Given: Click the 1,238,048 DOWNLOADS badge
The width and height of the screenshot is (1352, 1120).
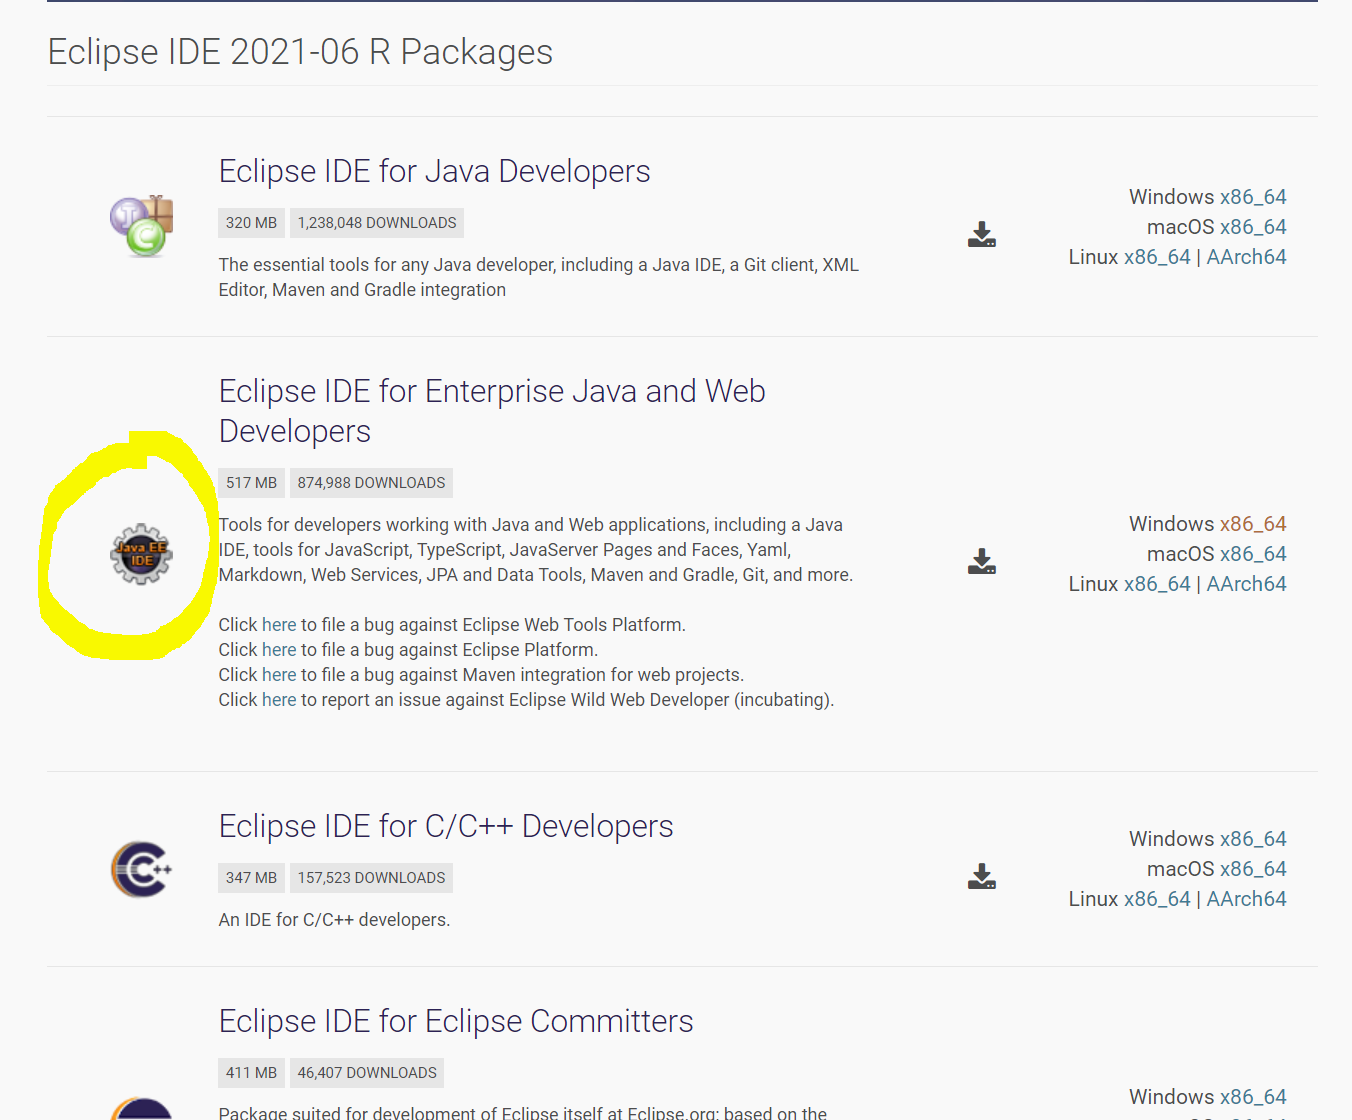Looking at the screenshot, I should pyautogui.click(x=377, y=223).
